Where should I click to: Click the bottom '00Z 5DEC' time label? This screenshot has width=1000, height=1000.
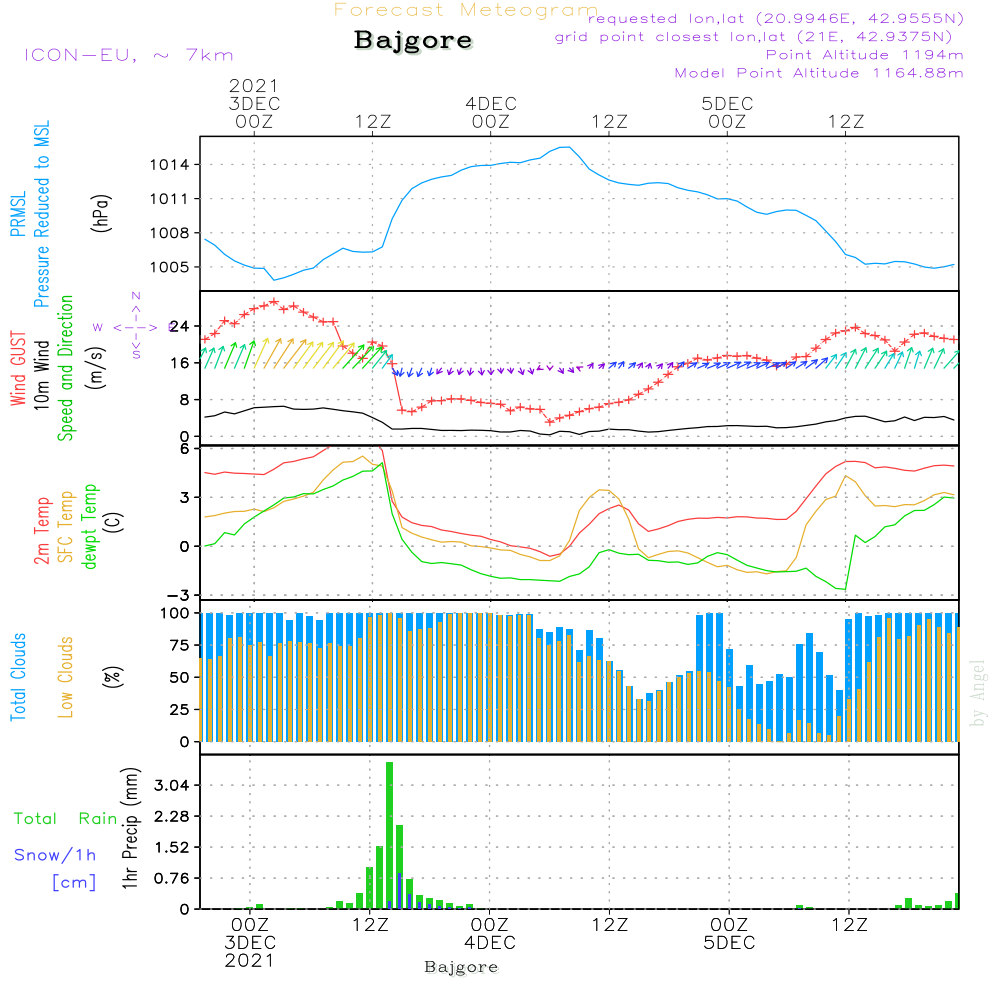tap(729, 934)
